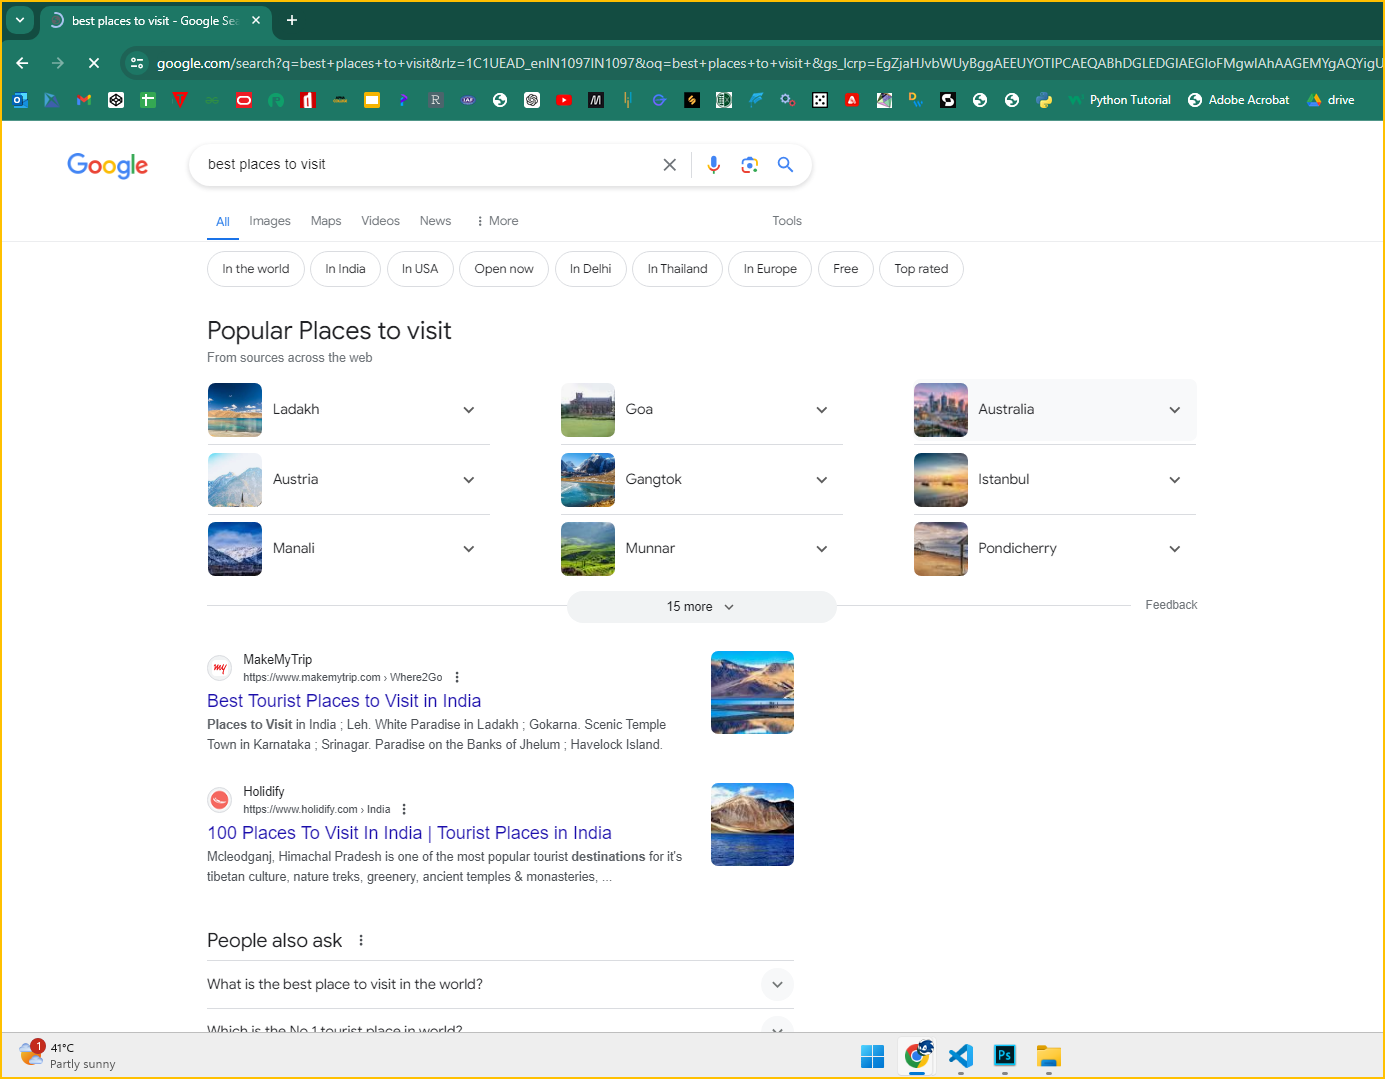Click Adobe Acrobat bookmark
This screenshot has height=1079, width=1385.
point(1238,100)
